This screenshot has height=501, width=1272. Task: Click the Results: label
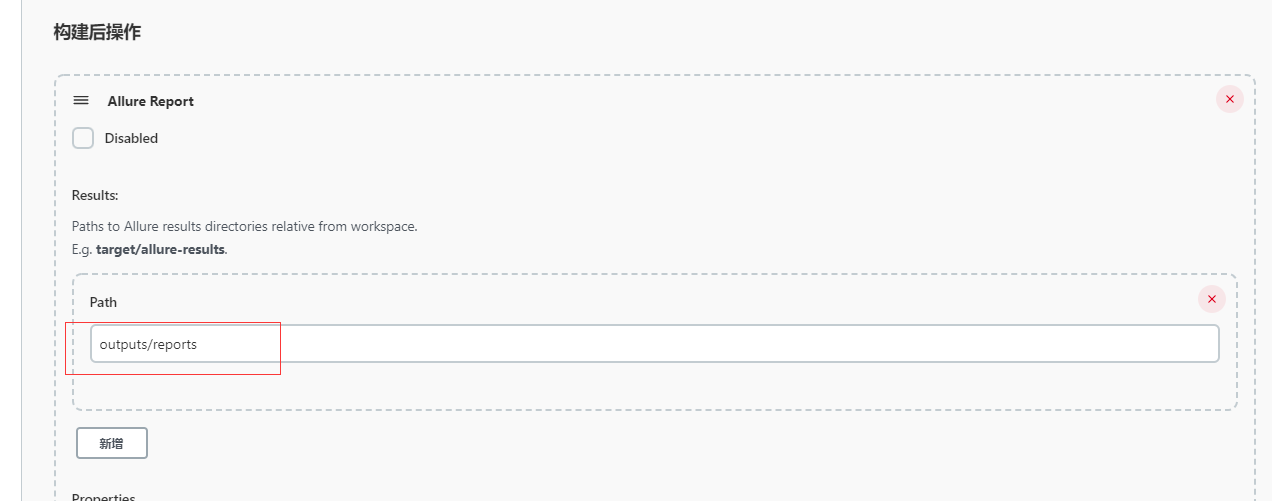point(95,195)
